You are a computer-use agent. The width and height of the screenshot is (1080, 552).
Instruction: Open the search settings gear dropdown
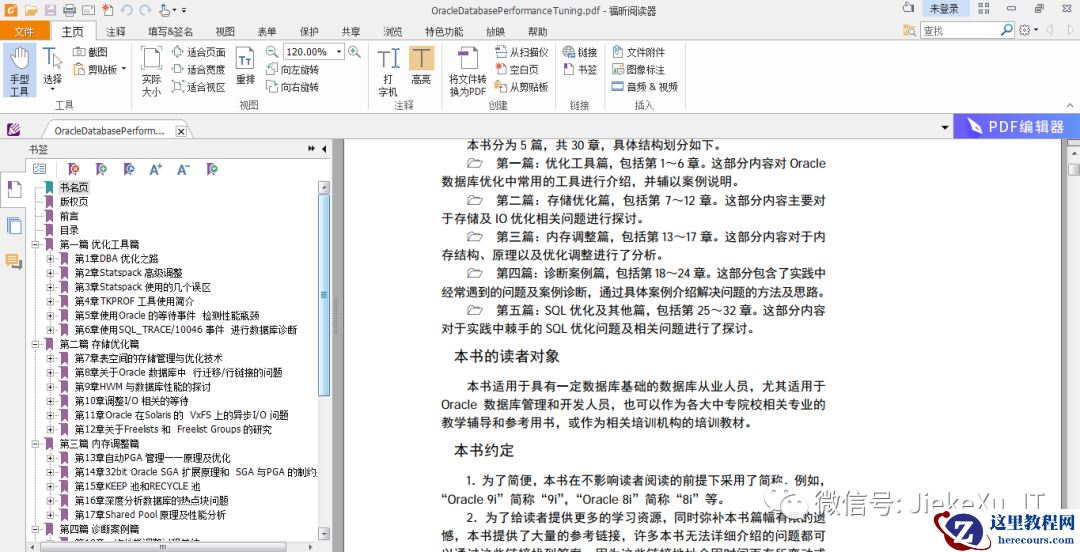coord(1027,30)
